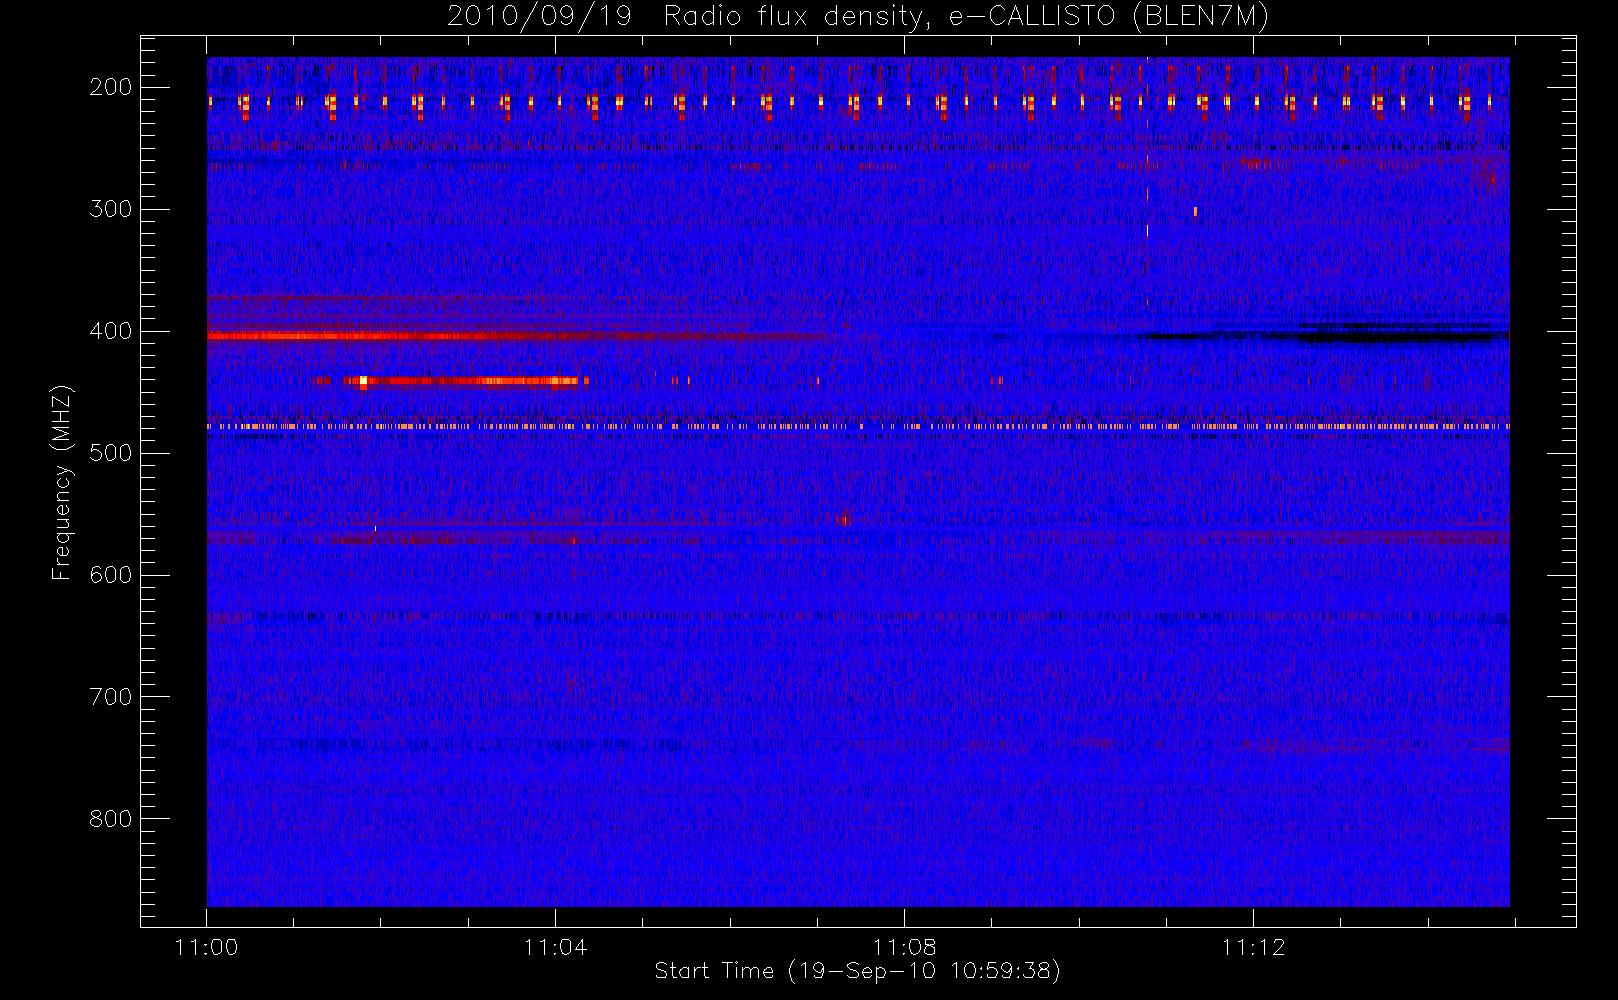Image resolution: width=1618 pixels, height=1000 pixels.
Task: Select the 800 frequency tick label
Action: pyautogui.click(x=111, y=819)
